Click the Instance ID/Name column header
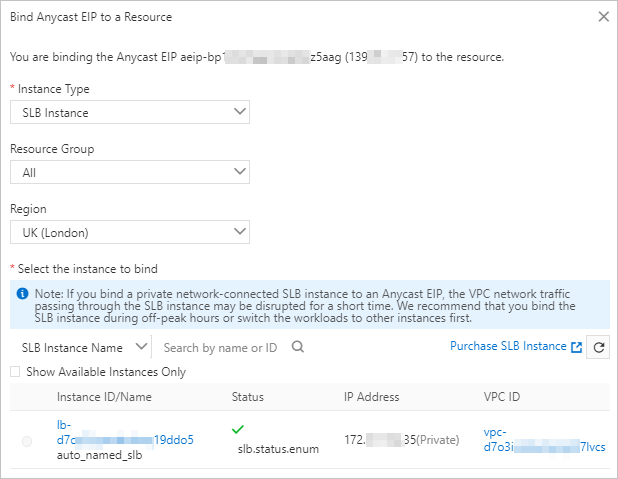The width and height of the screenshot is (618, 479). click(104, 397)
